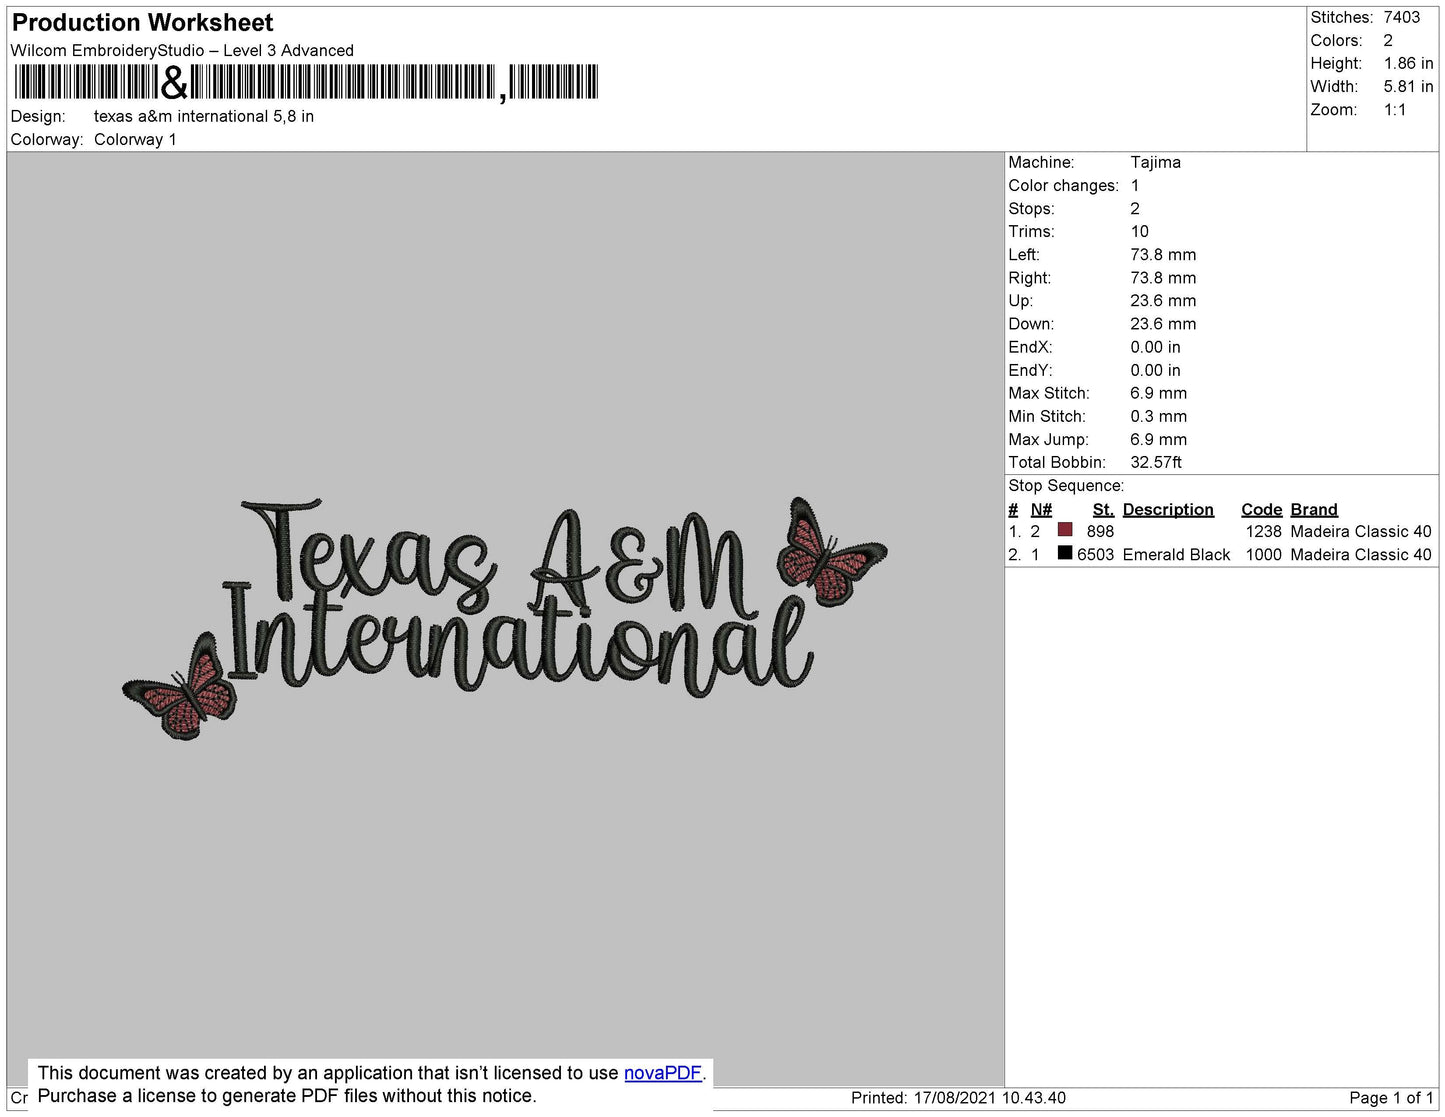Click Madeira Classic 40 in row 1

click(1361, 531)
